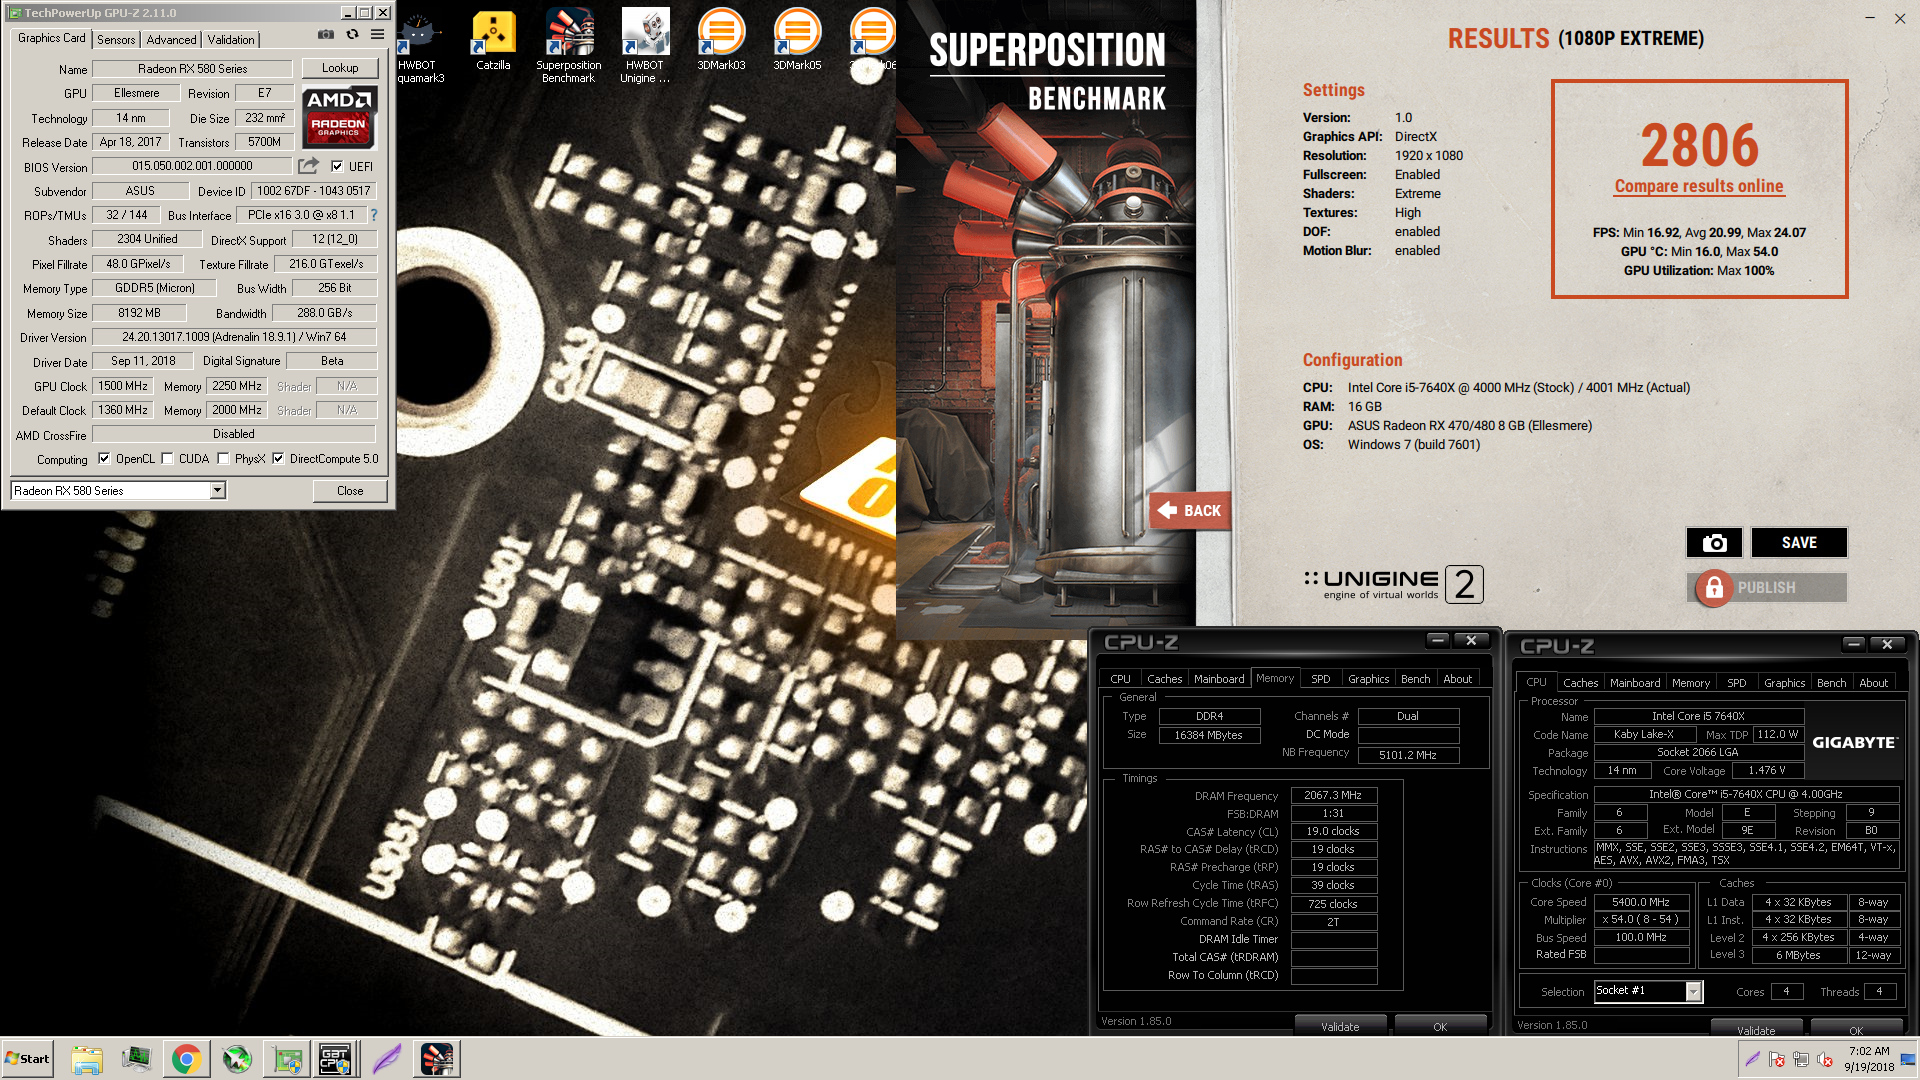Click the CPU-Z Core Speed value 5400.0 MHz
The image size is (1920, 1080).
point(1641,902)
